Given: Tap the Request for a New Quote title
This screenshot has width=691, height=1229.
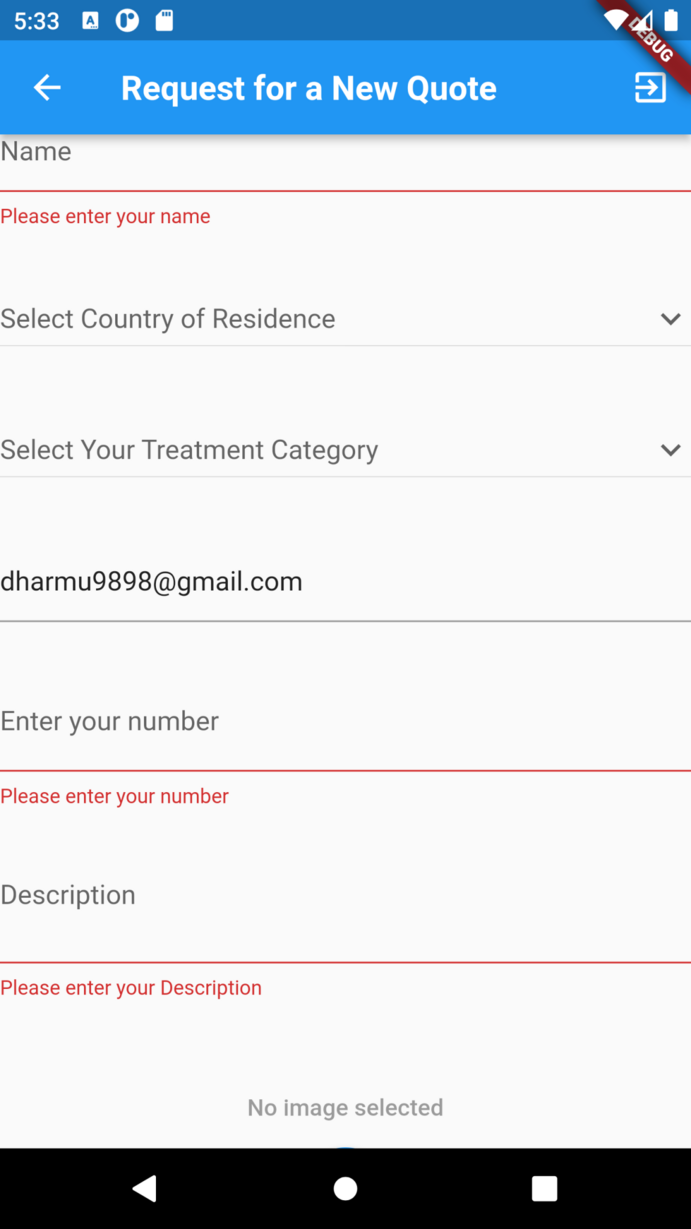Looking at the screenshot, I should (x=309, y=88).
